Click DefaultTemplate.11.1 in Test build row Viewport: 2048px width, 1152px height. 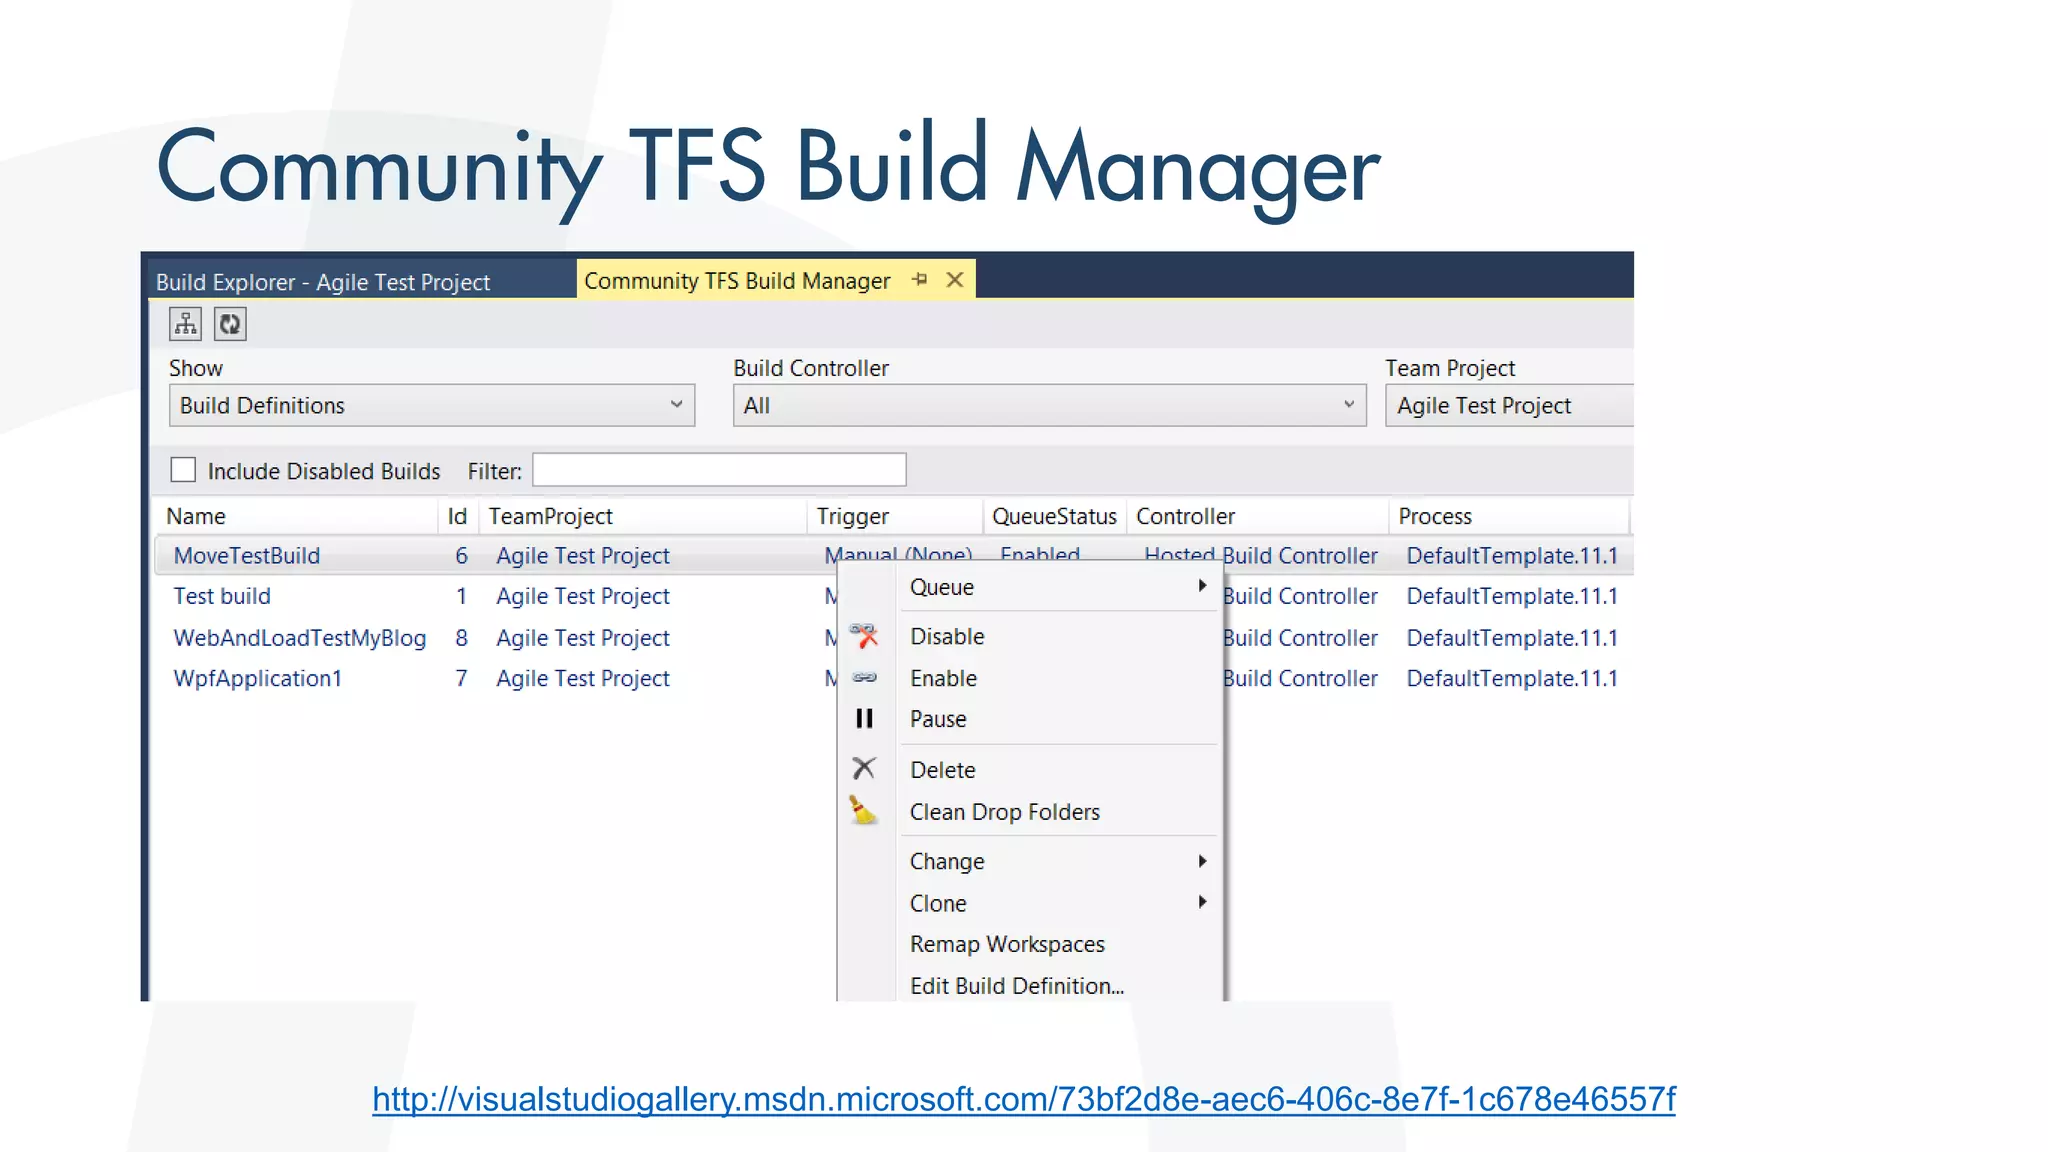1512,596
